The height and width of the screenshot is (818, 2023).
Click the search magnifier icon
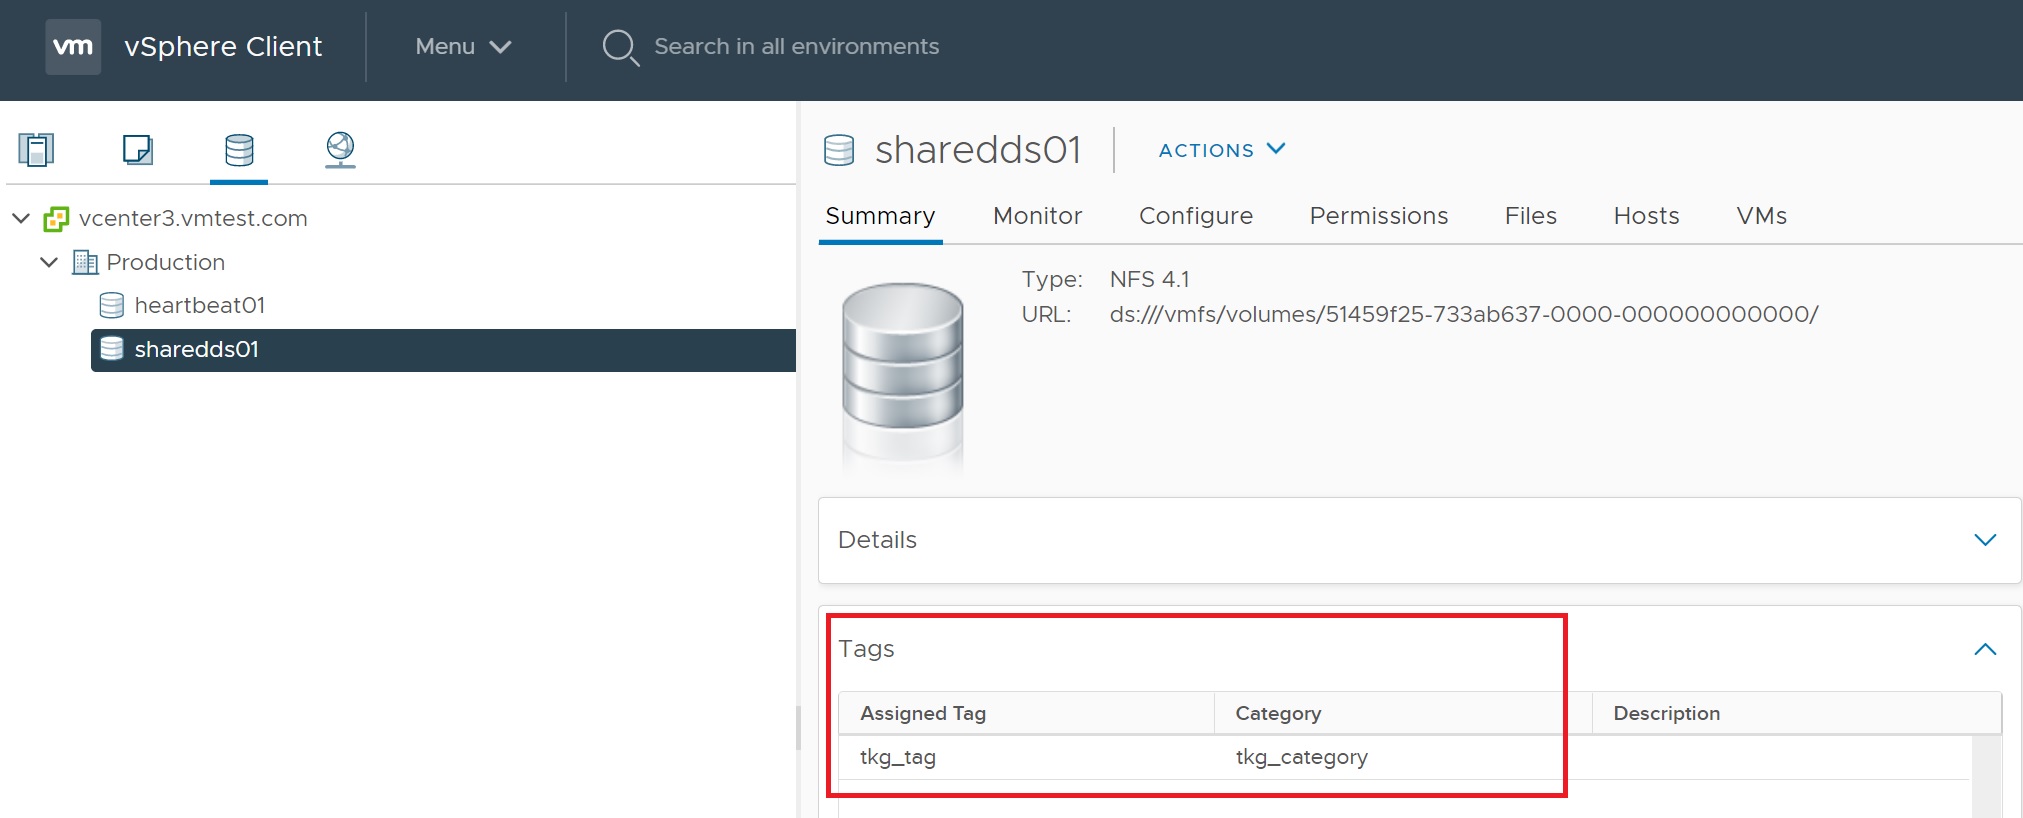620,47
